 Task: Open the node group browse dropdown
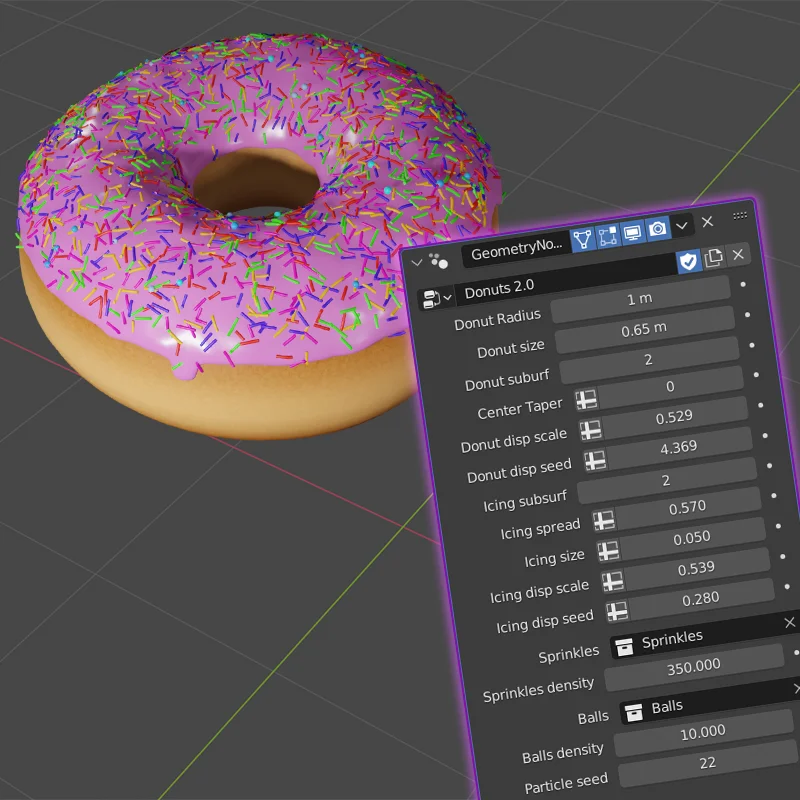pos(433,299)
